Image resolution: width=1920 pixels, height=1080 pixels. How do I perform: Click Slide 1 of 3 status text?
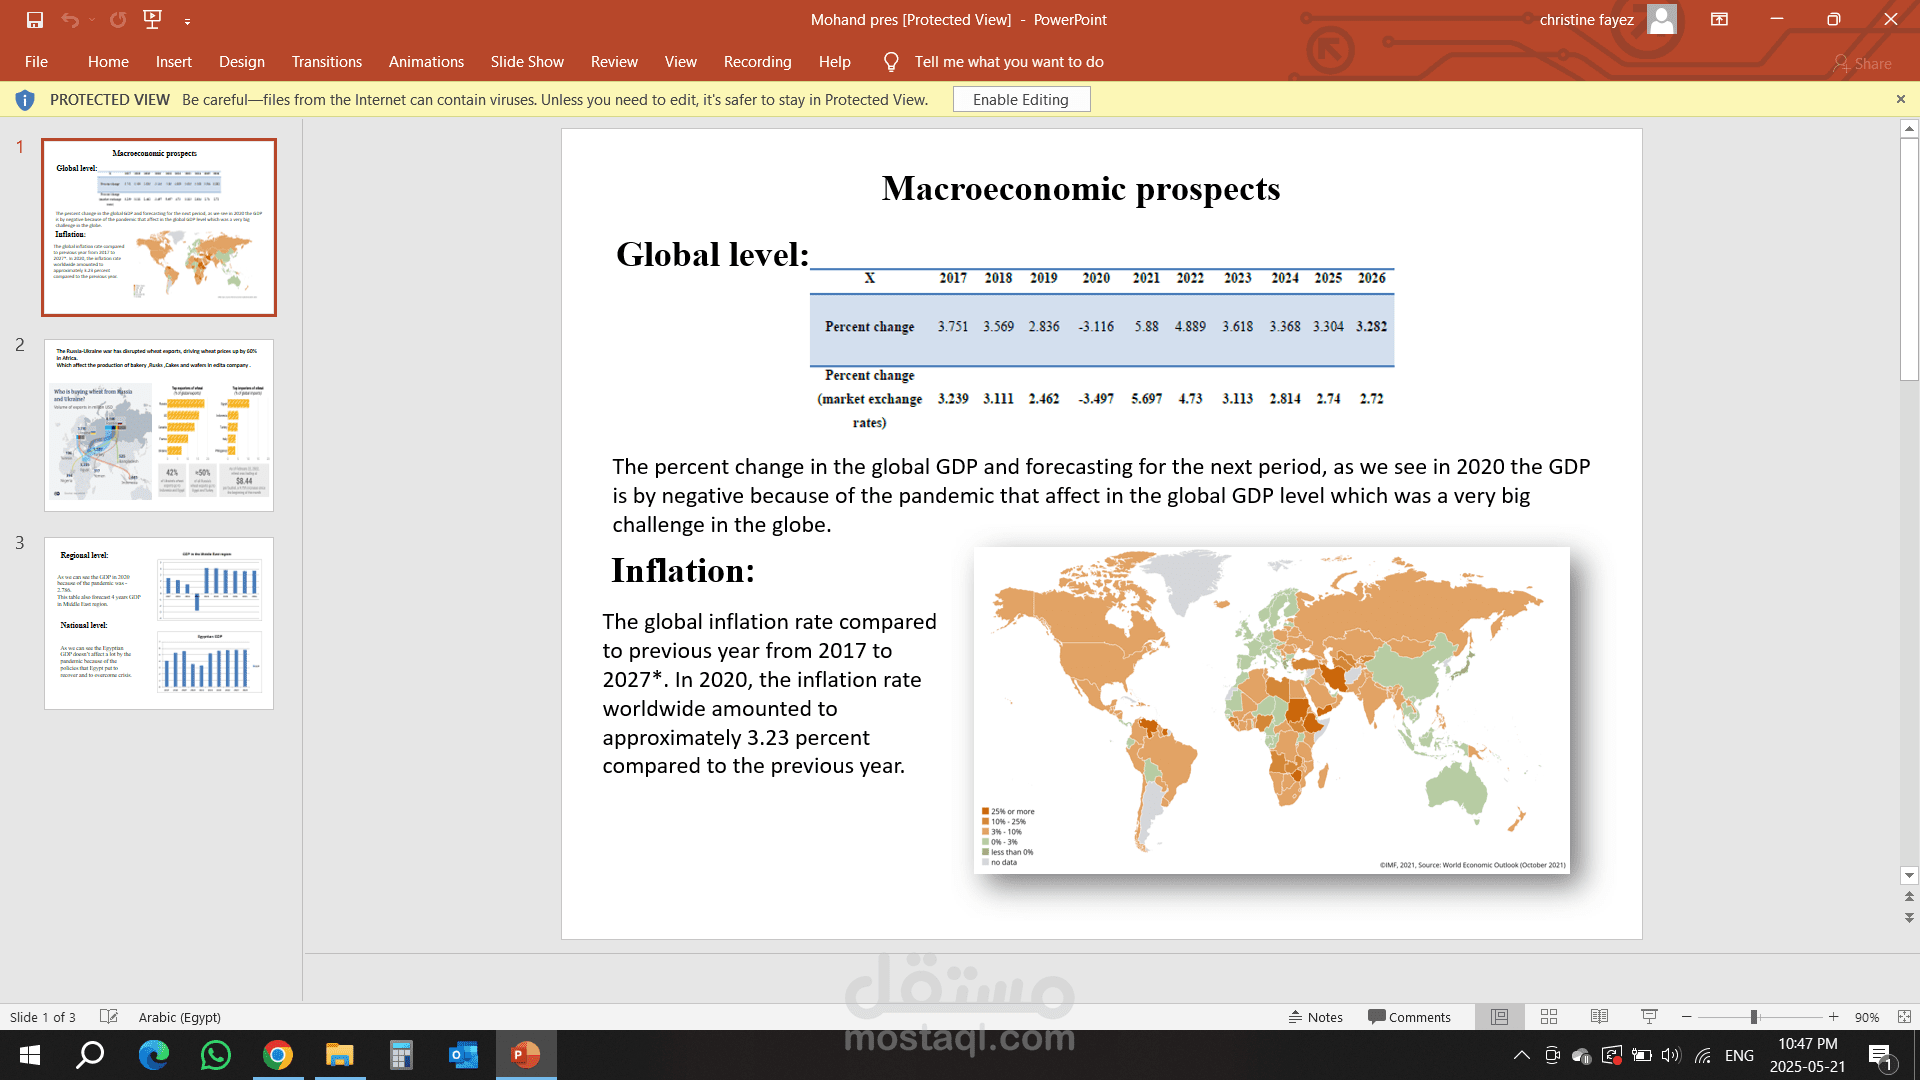[x=42, y=1017]
